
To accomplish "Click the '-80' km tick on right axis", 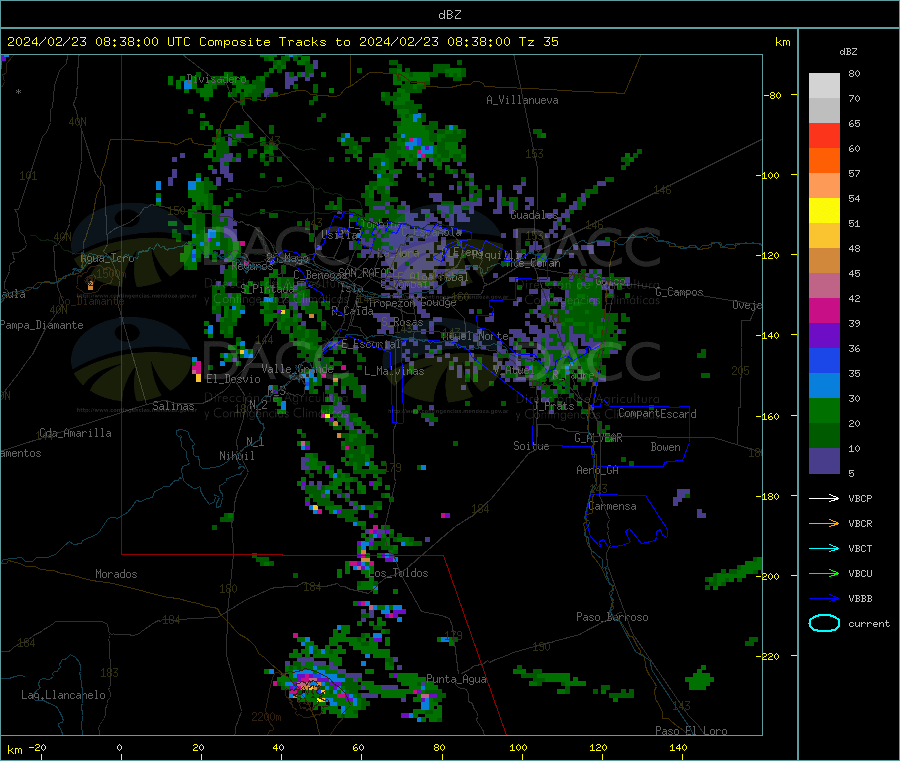I will coord(773,95).
